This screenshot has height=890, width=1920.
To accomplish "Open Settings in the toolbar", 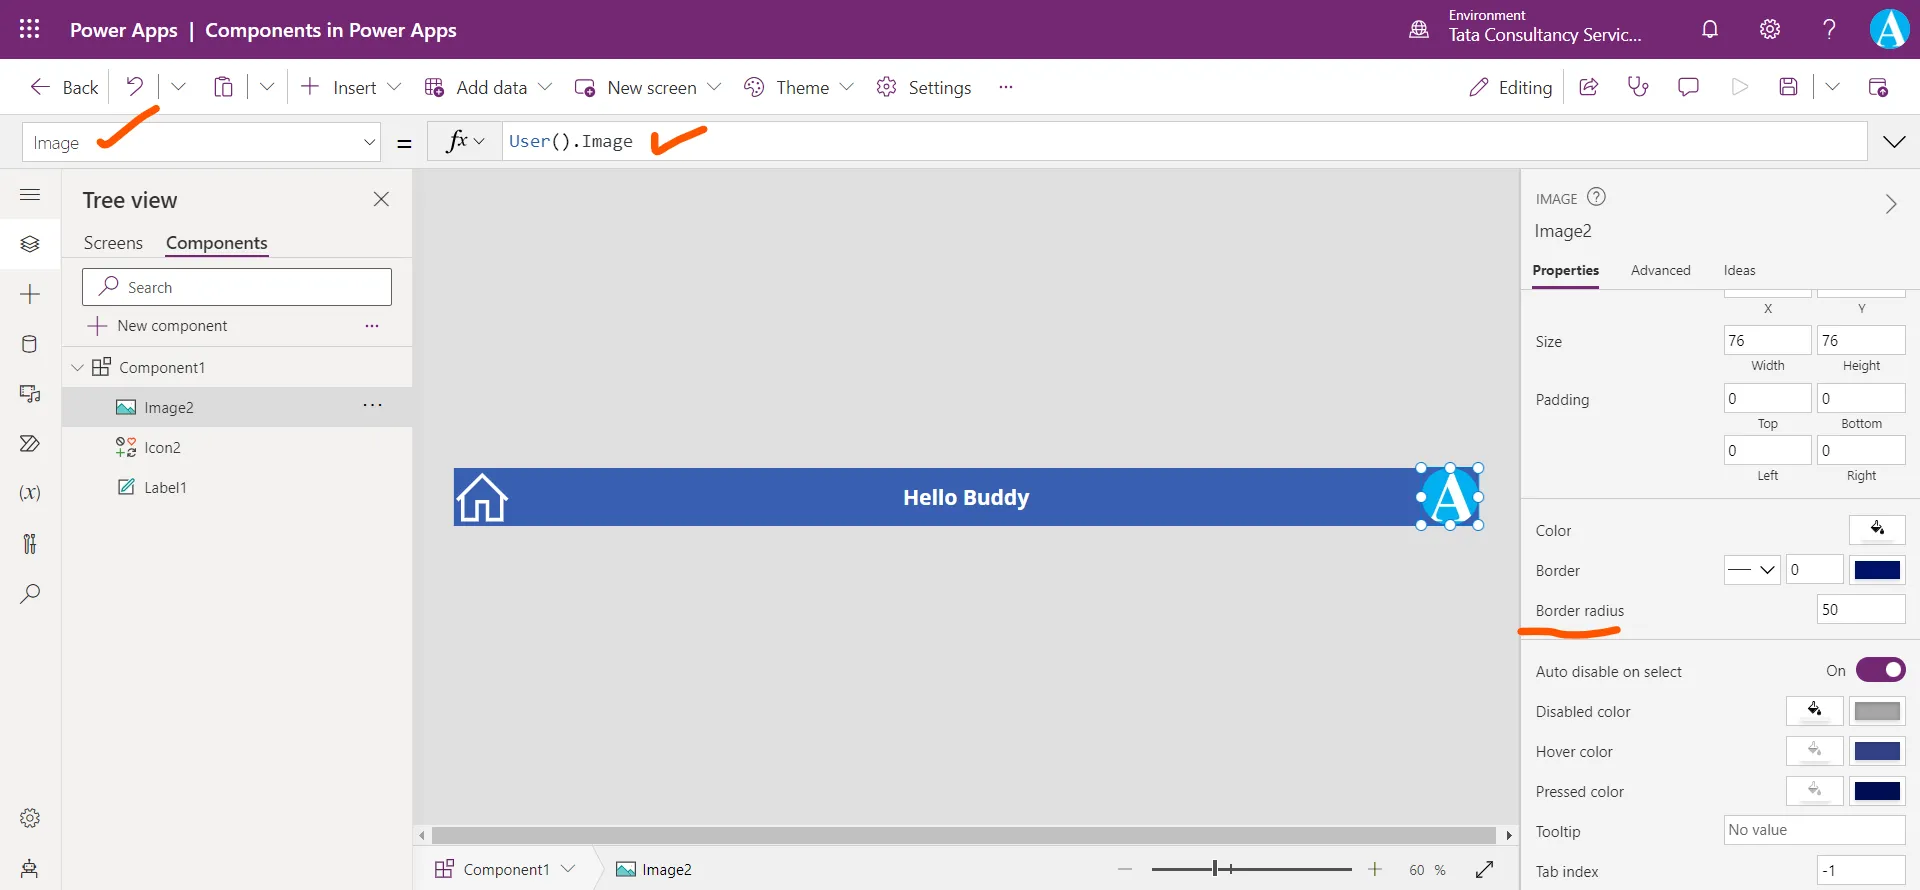I will pos(923,87).
